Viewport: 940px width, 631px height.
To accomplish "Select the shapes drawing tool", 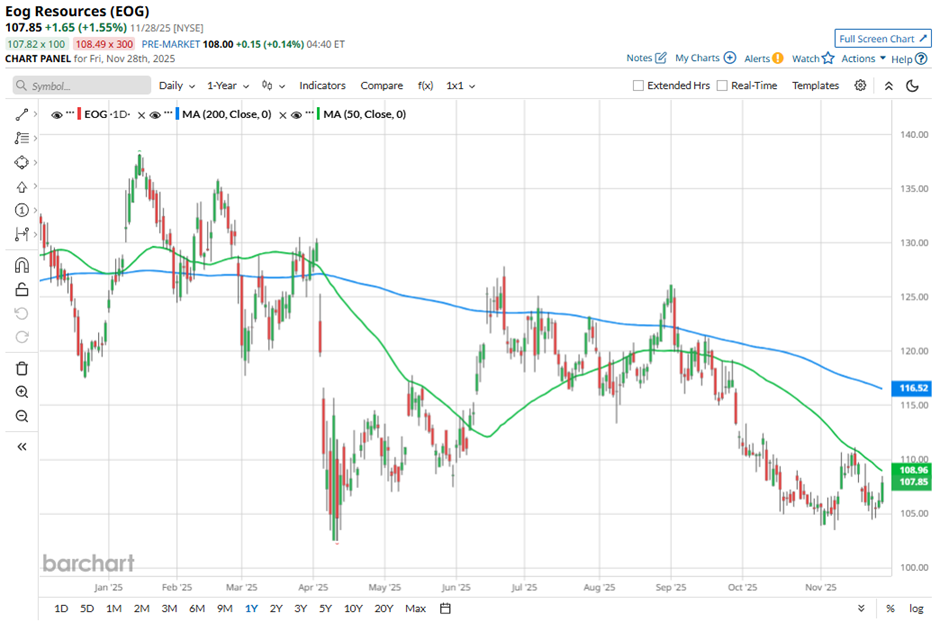I will point(22,162).
